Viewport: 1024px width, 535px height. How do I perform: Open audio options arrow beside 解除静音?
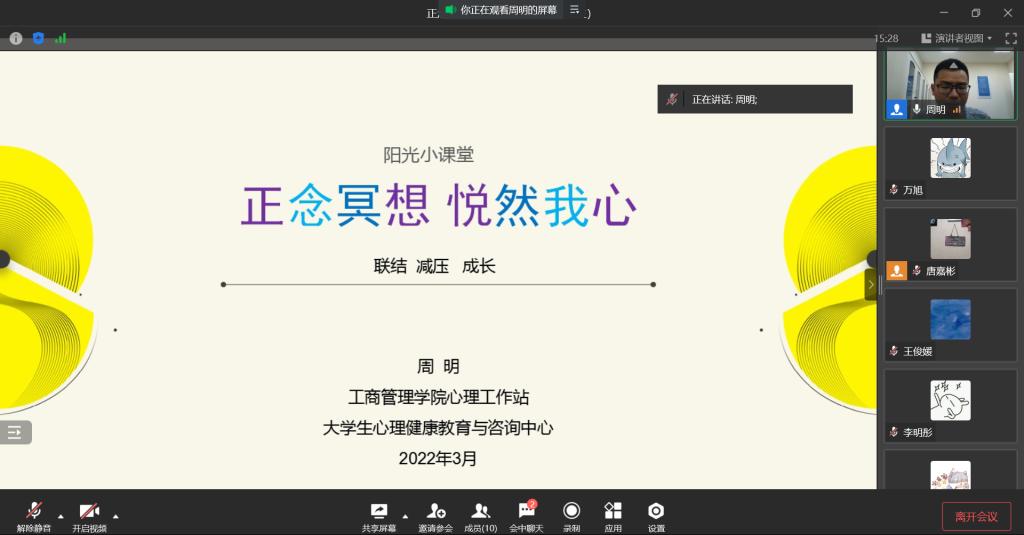(x=61, y=516)
